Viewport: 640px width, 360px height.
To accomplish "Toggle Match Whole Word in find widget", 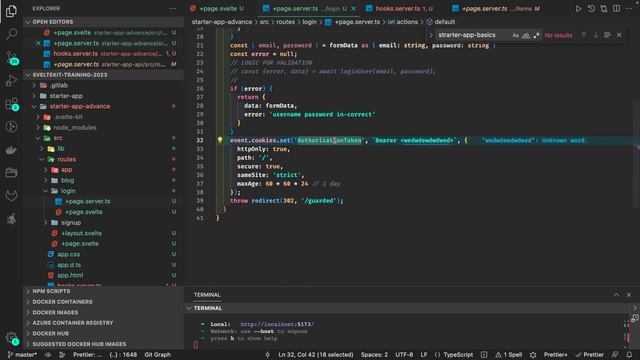I will tap(526, 36).
